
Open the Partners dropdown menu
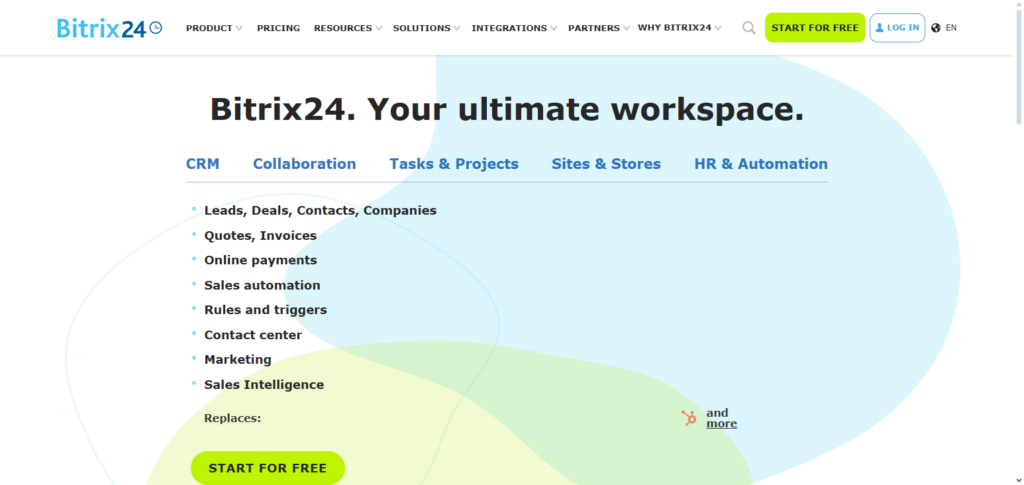pyautogui.click(x=598, y=28)
